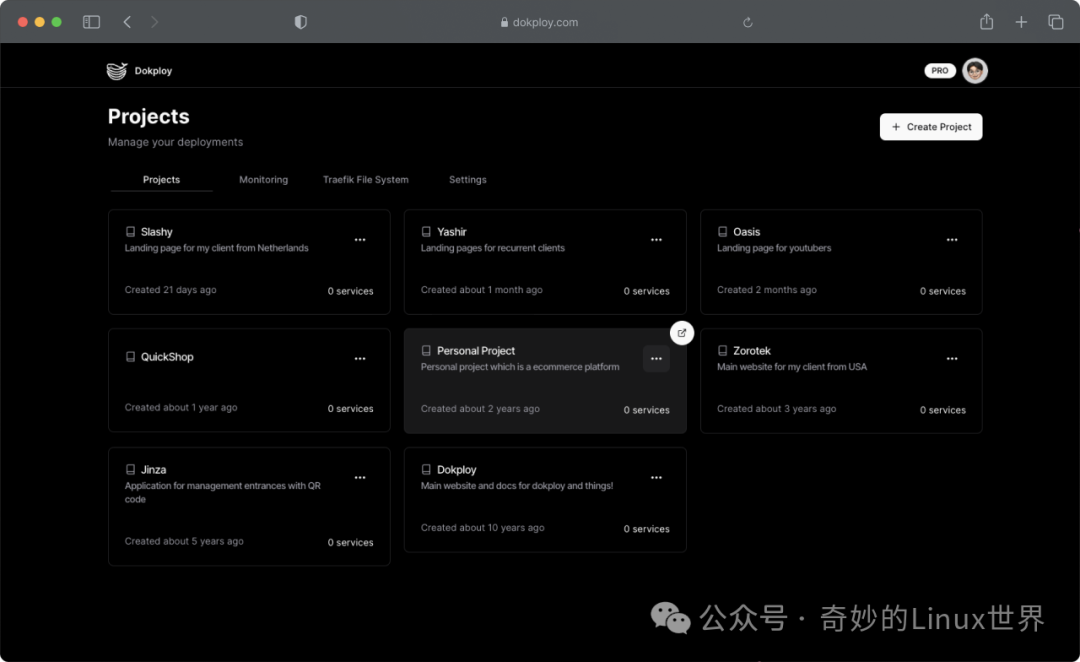Open the Slashy project options menu
Viewport: 1080px width, 662px height.
pyautogui.click(x=360, y=240)
